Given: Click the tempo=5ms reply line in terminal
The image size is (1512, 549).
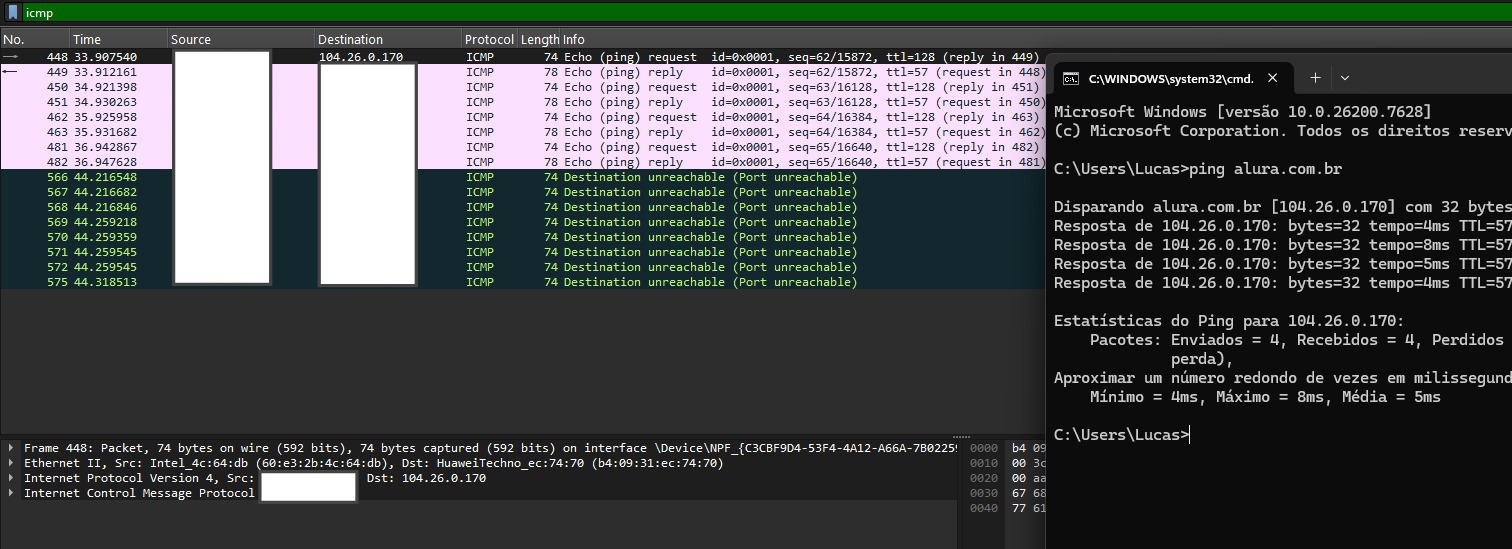Looking at the screenshot, I should click(1283, 264).
